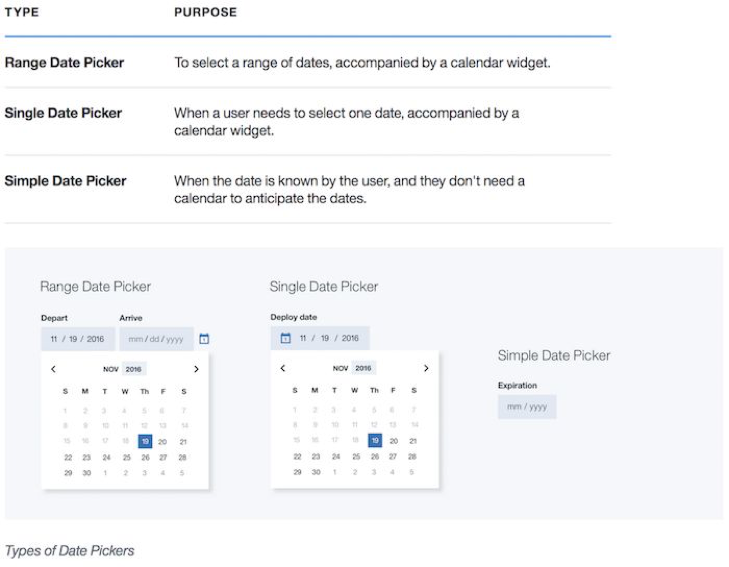Go to previous month in Single picker
Image resolution: width=729 pixels, height=567 pixels.
(283, 369)
